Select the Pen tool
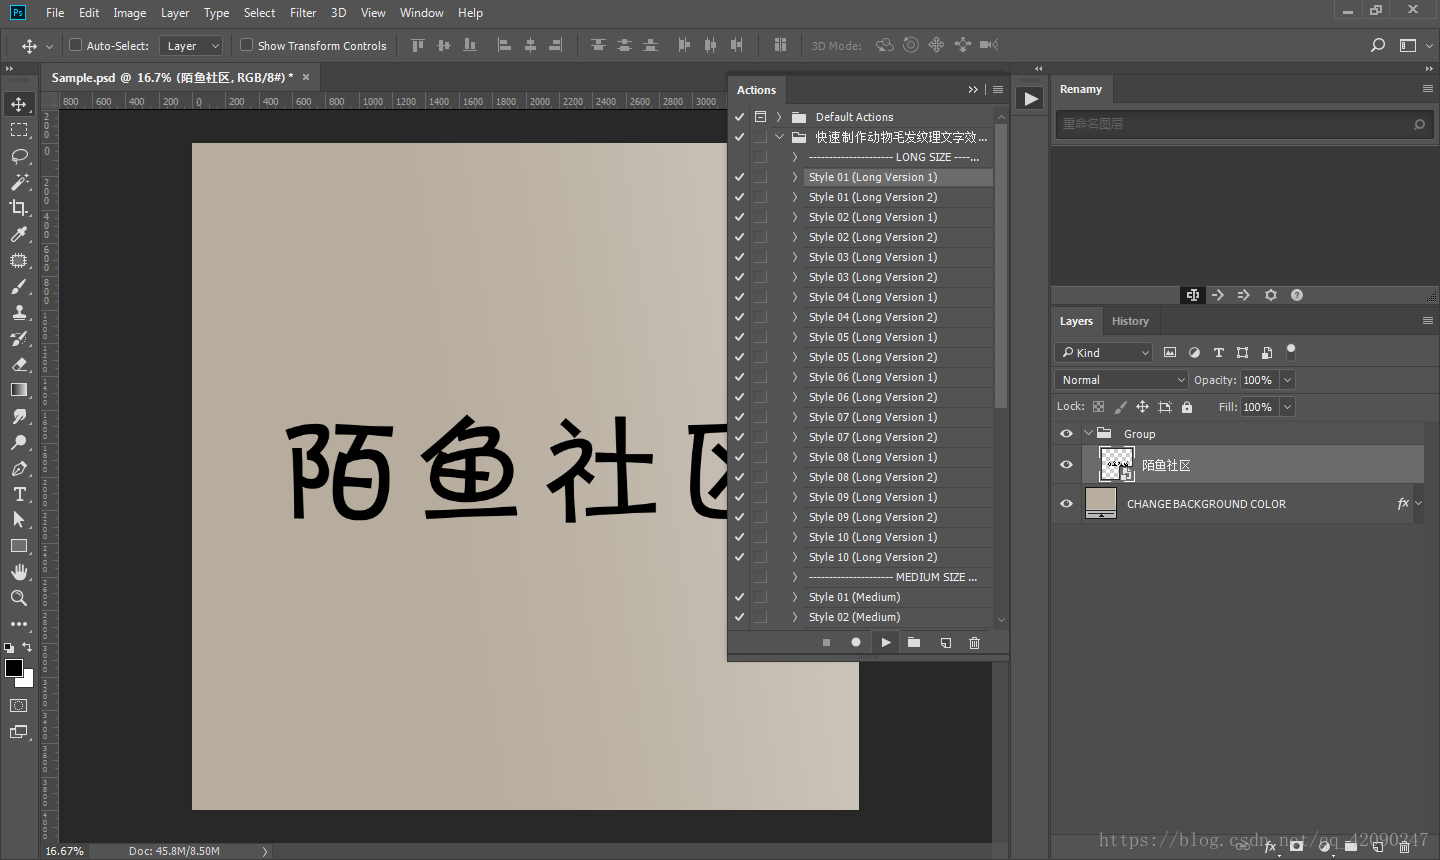Viewport: 1440px width, 860px height. point(19,468)
